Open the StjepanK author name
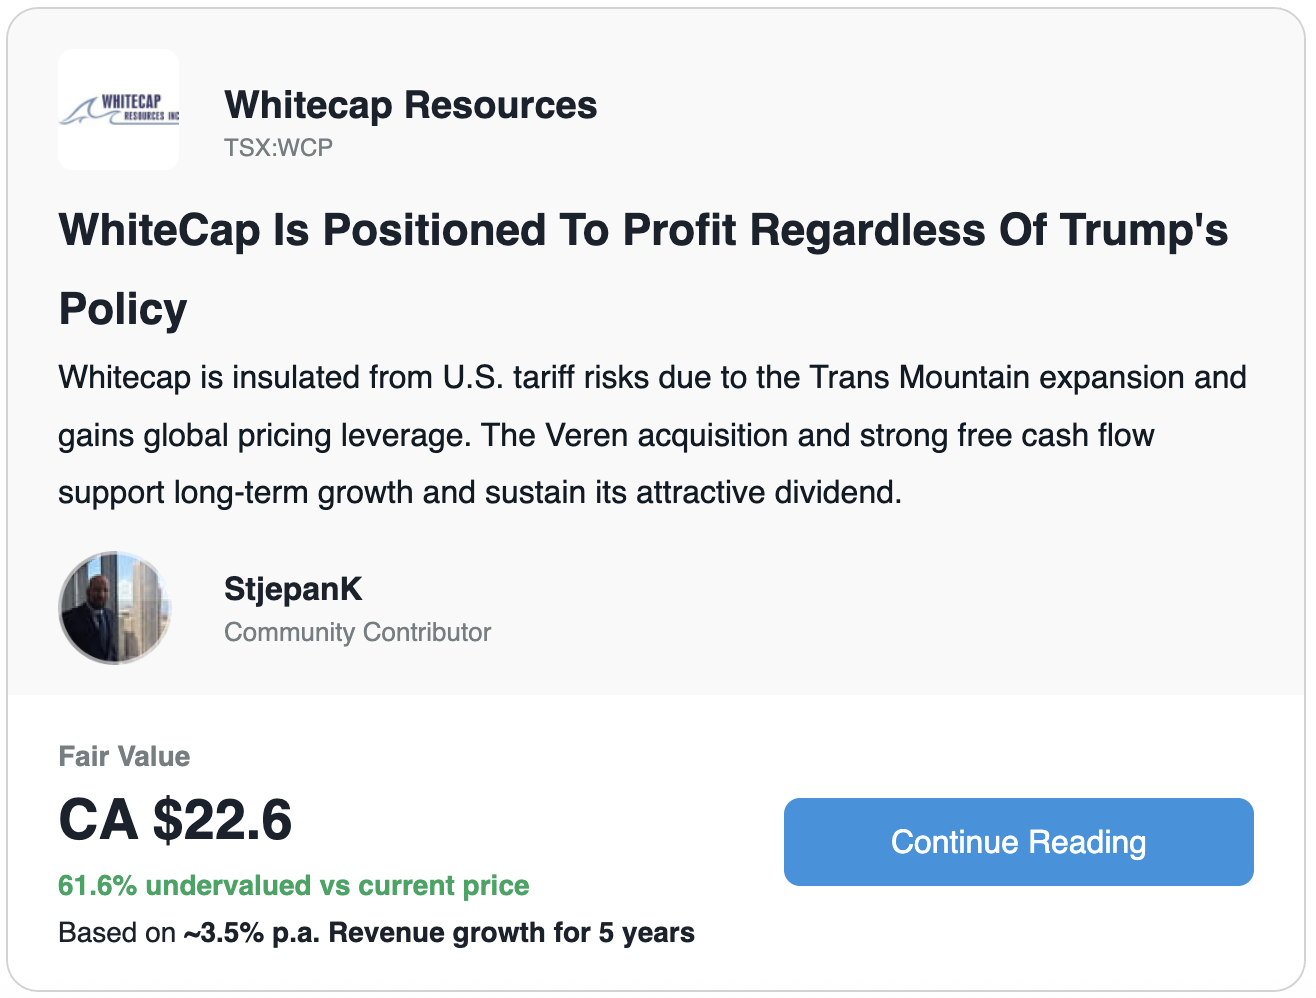1316x998 pixels. 293,589
